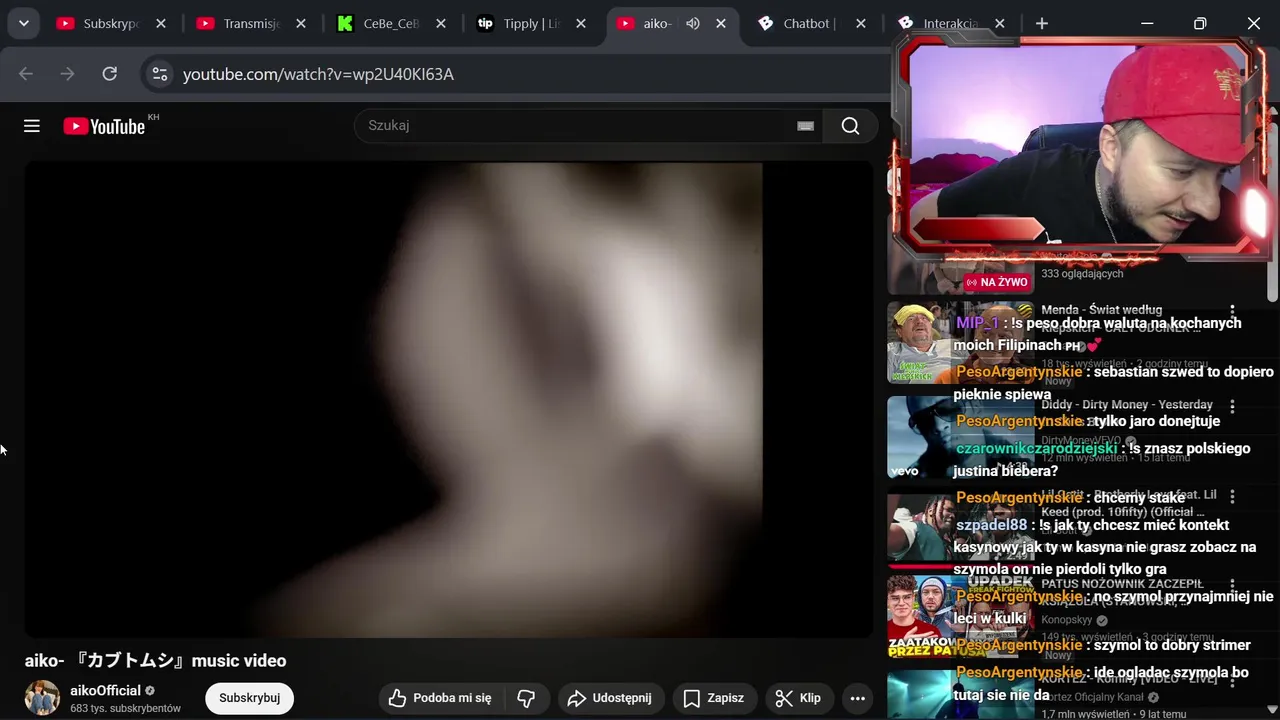The image size is (1280, 720).
Task: Click the NA ŻYWO live badge
Action: (996, 282)
